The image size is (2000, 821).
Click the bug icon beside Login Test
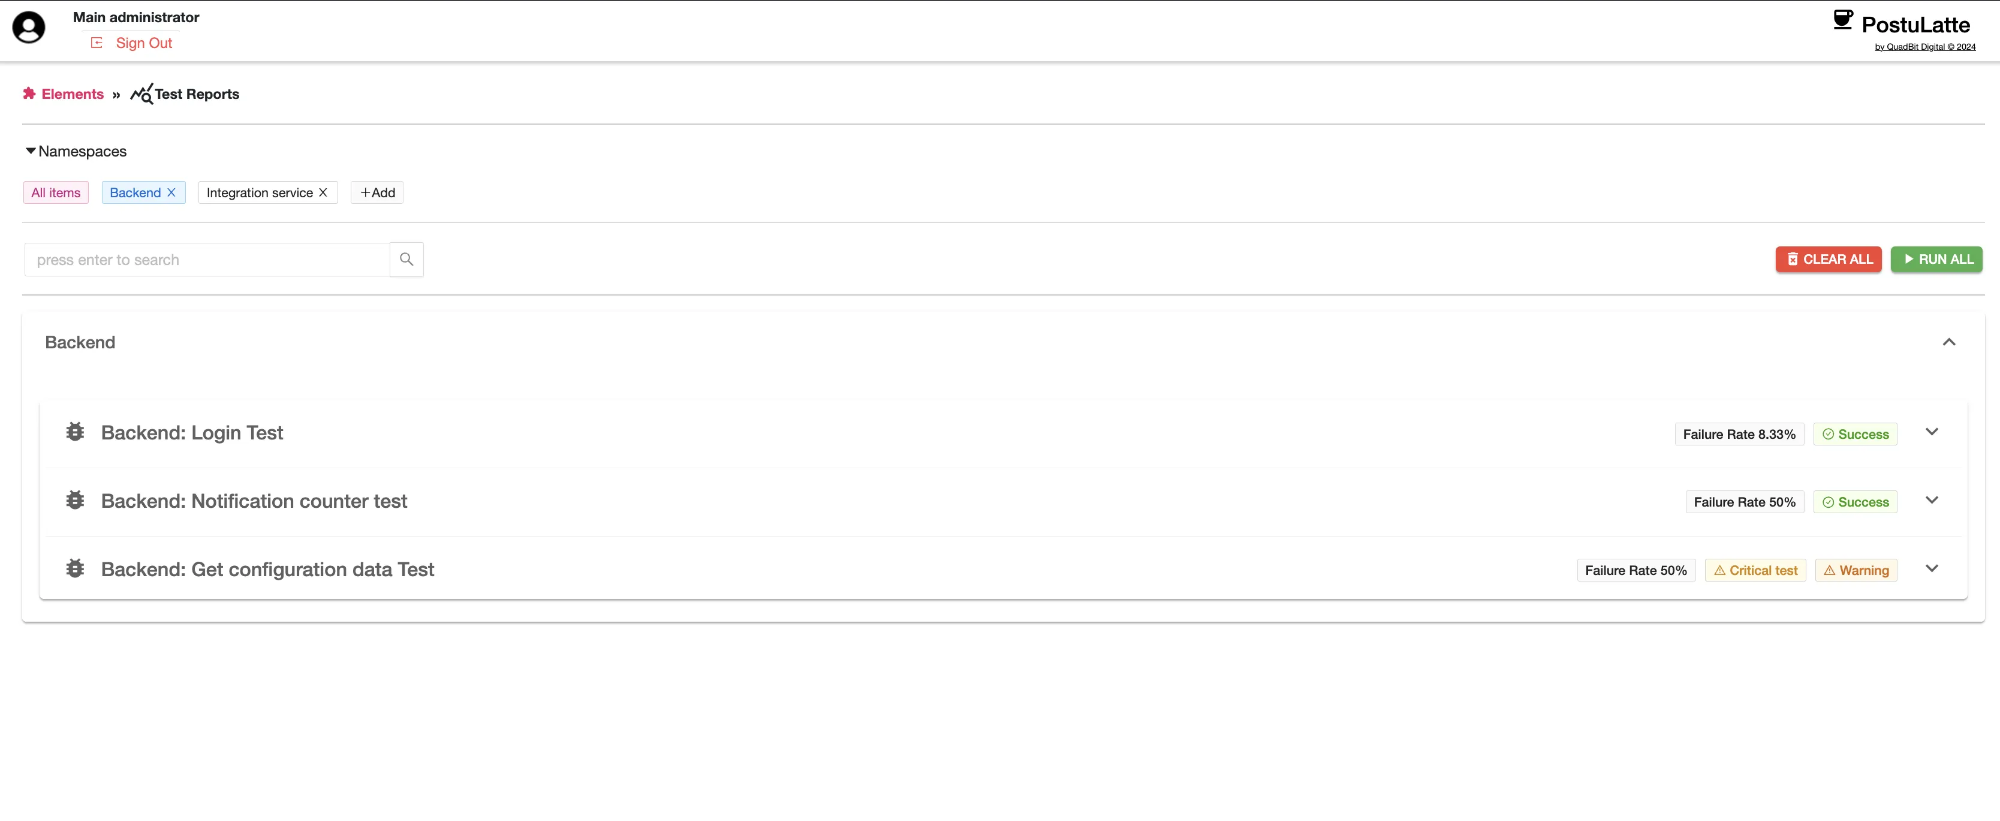[x=75, y=432]
